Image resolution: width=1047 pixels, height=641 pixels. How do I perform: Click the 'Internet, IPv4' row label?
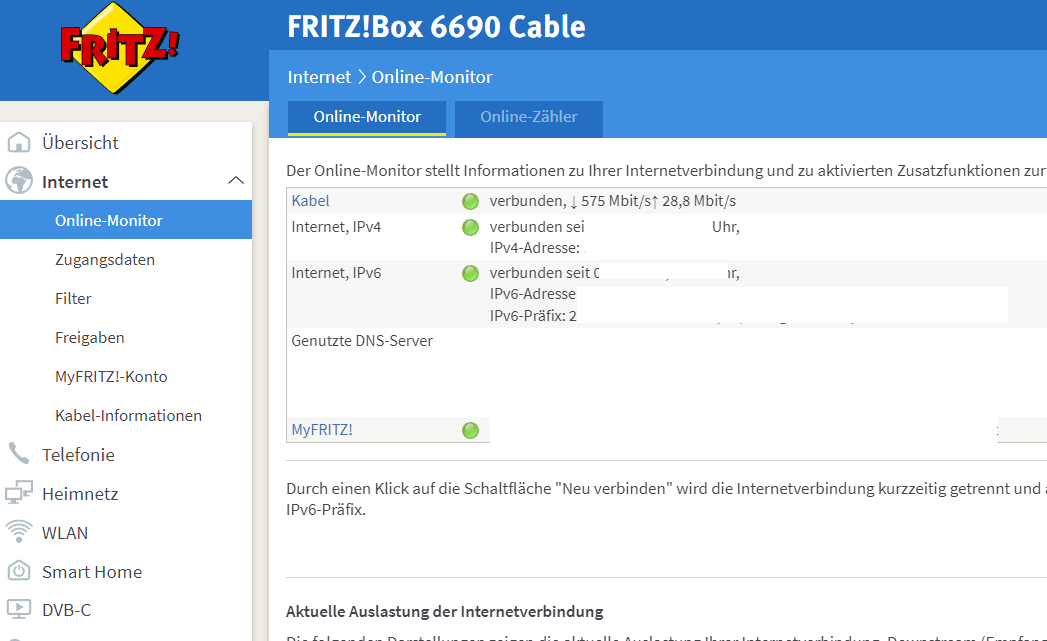(336, 227)
